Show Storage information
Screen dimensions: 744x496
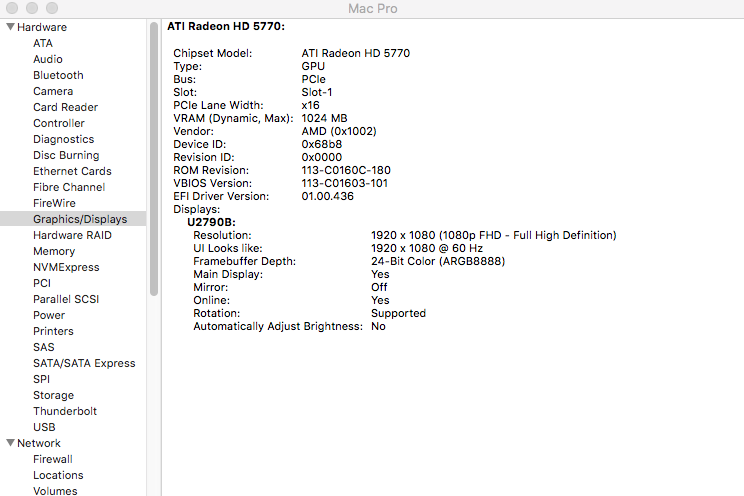tap(53, 395)
